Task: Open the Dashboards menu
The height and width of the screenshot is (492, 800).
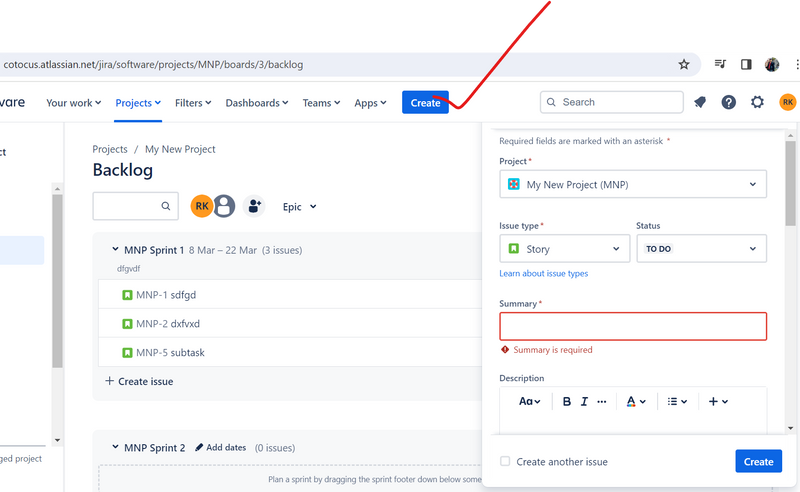Action: point(256,102)
